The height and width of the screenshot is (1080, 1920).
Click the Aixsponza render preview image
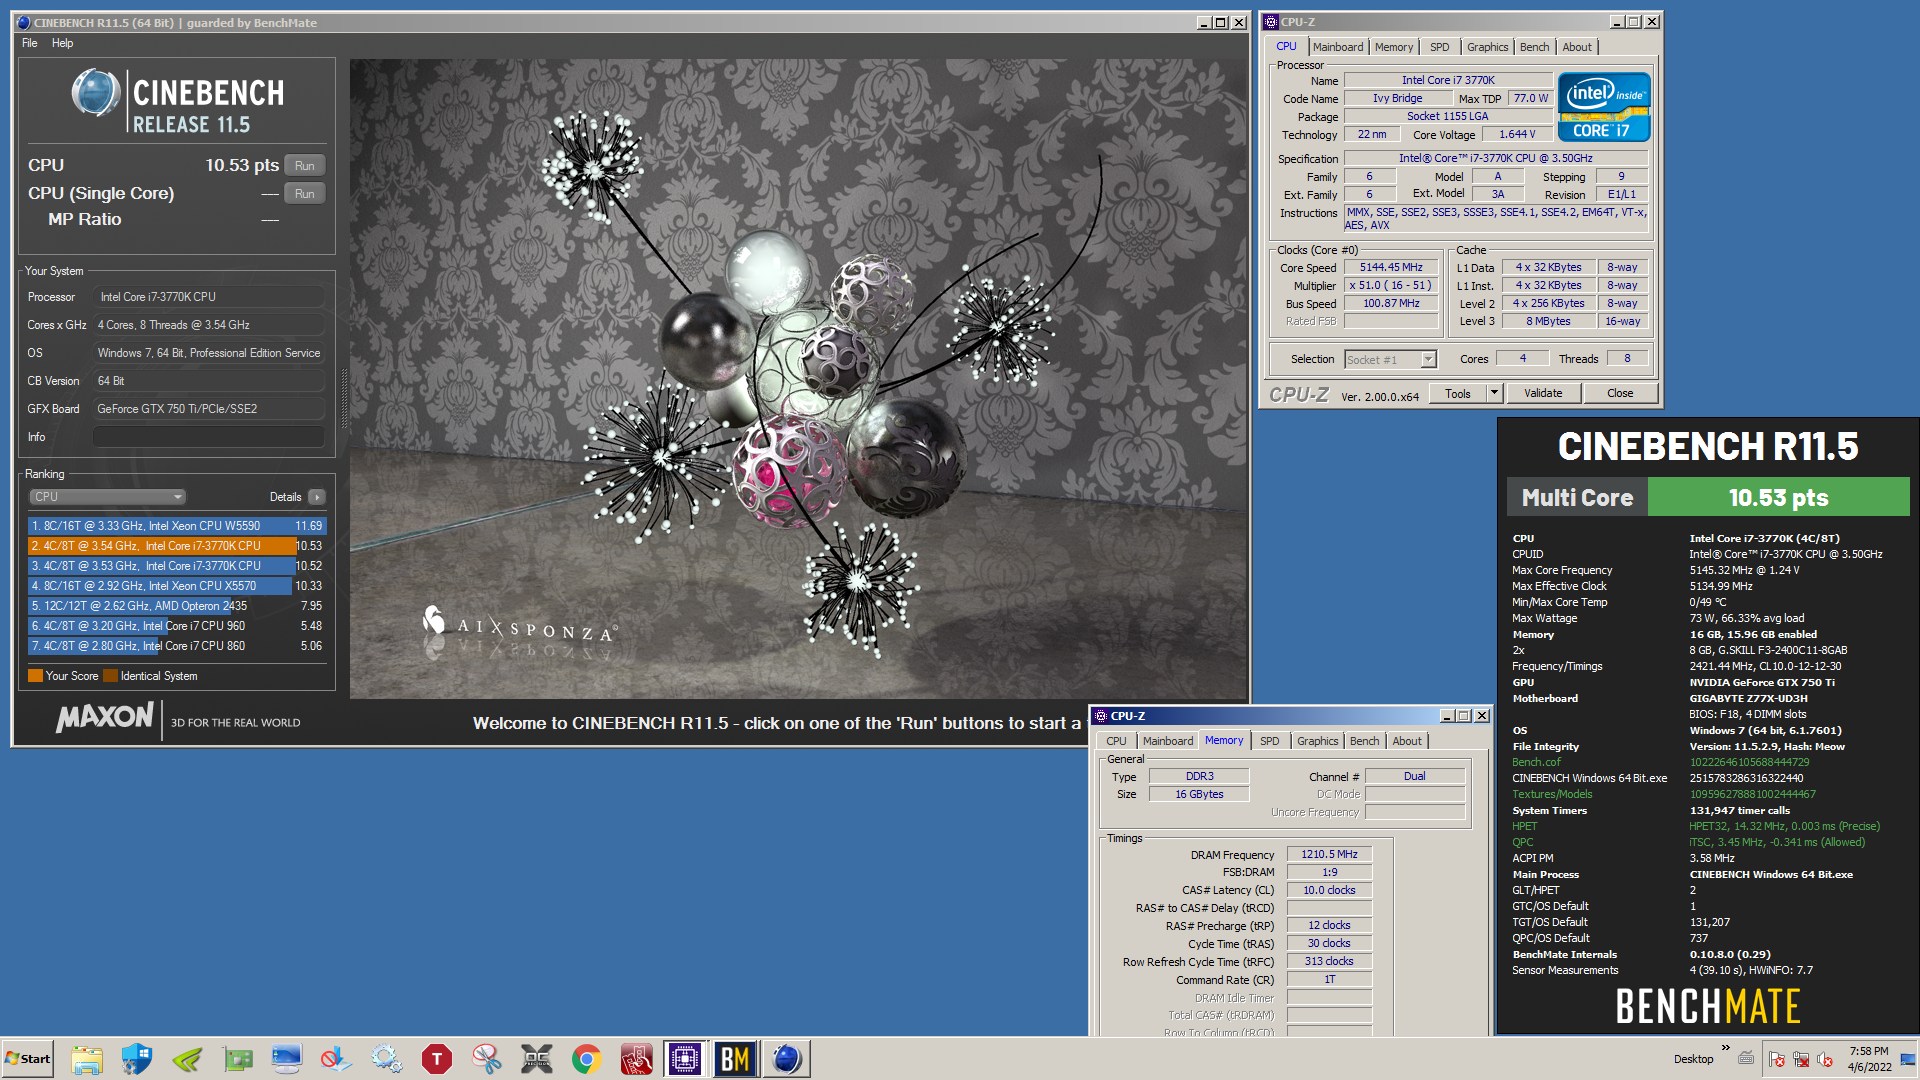[799, 379]
